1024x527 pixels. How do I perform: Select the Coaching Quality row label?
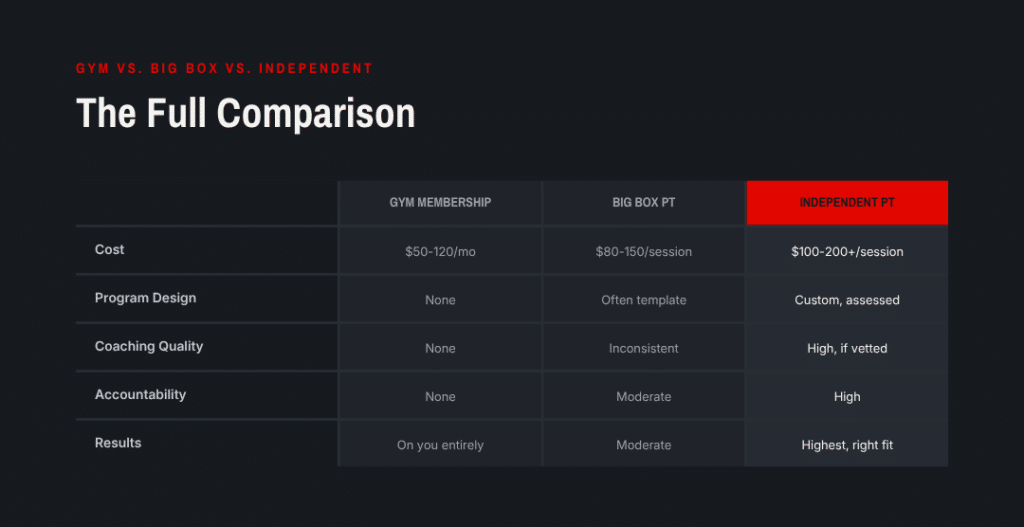pos(149,346)
